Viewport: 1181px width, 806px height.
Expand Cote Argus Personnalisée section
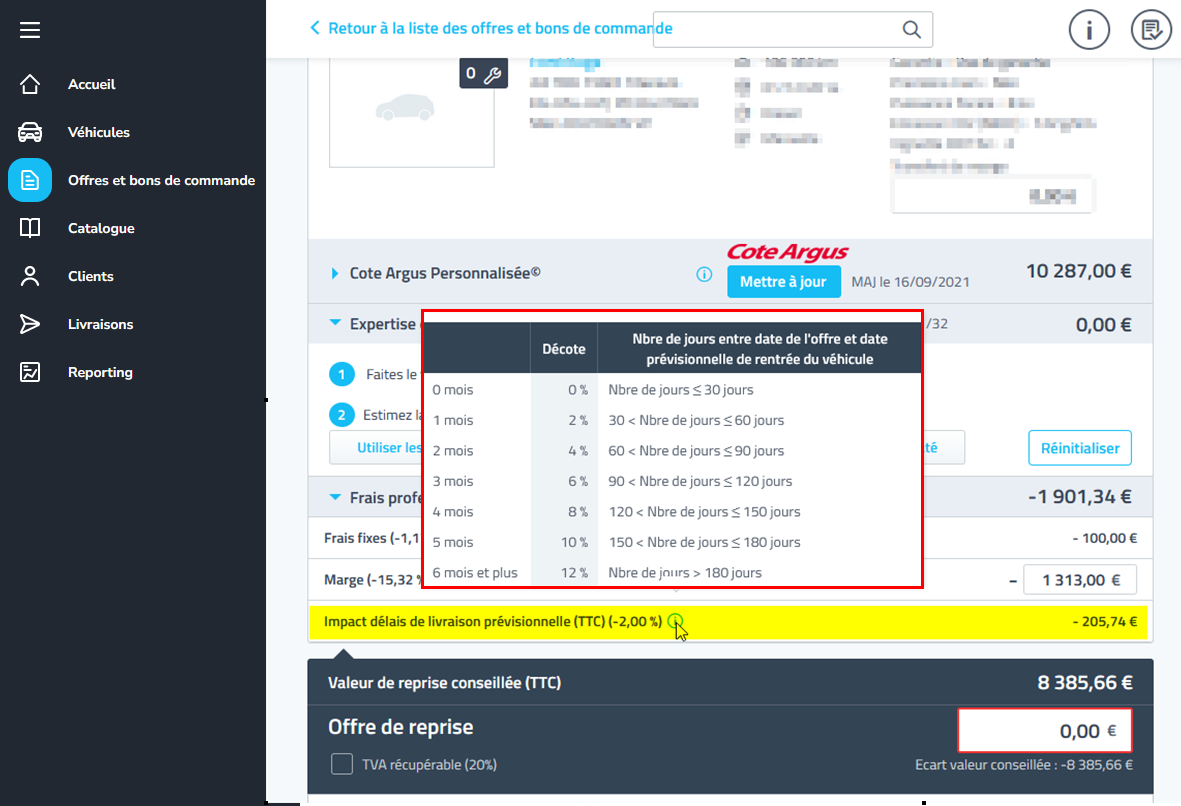(x=335, y=273)
